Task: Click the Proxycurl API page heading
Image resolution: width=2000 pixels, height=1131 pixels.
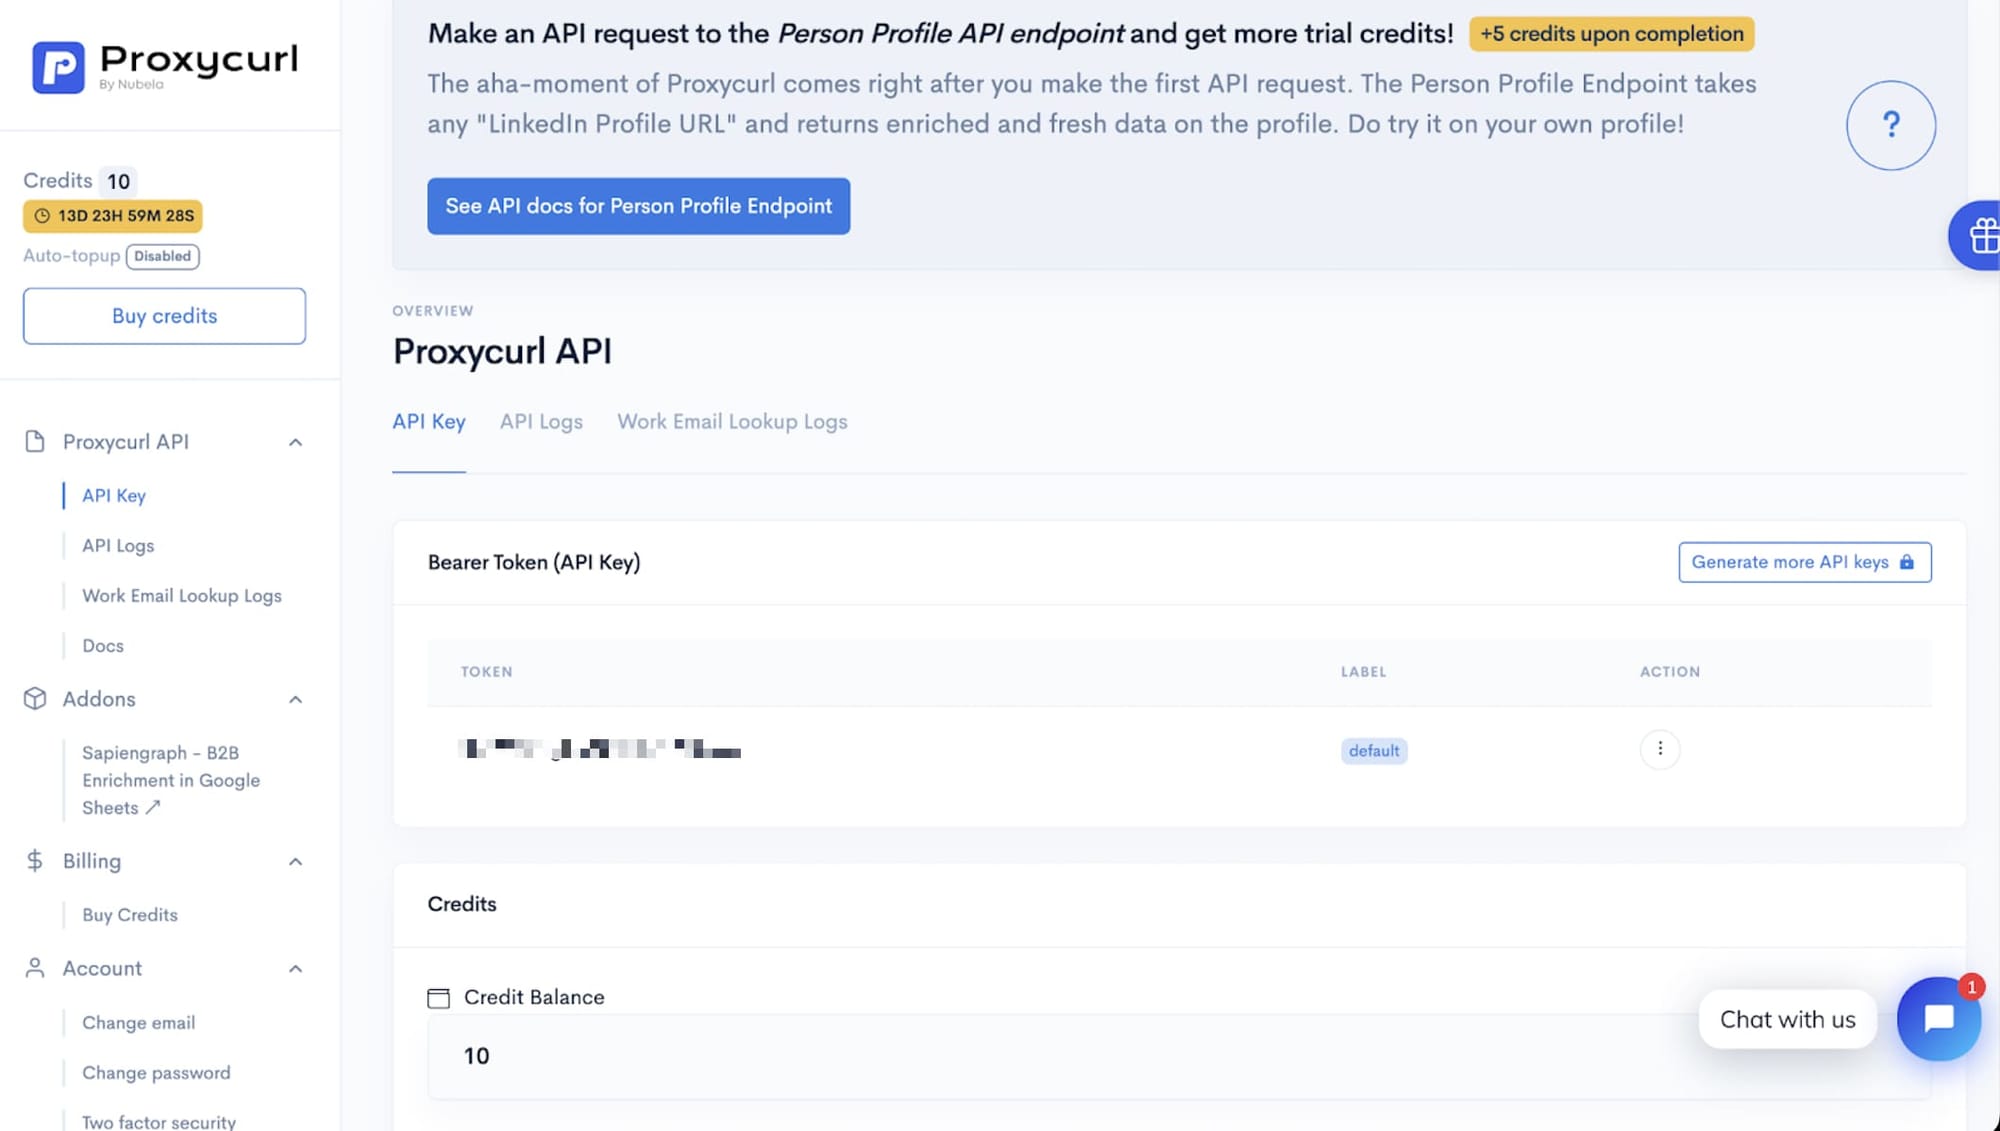Action: pyautogui.click(x=502, y=351)
